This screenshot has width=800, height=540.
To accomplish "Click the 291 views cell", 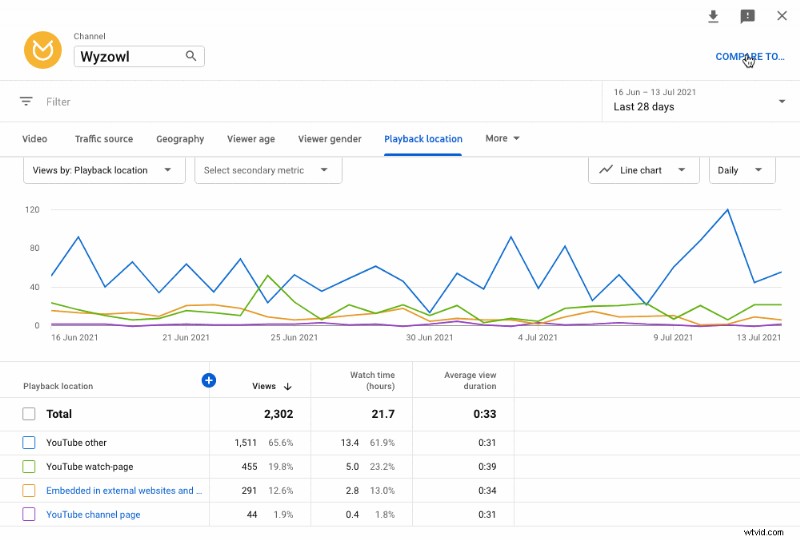I will tap(249, 490).
